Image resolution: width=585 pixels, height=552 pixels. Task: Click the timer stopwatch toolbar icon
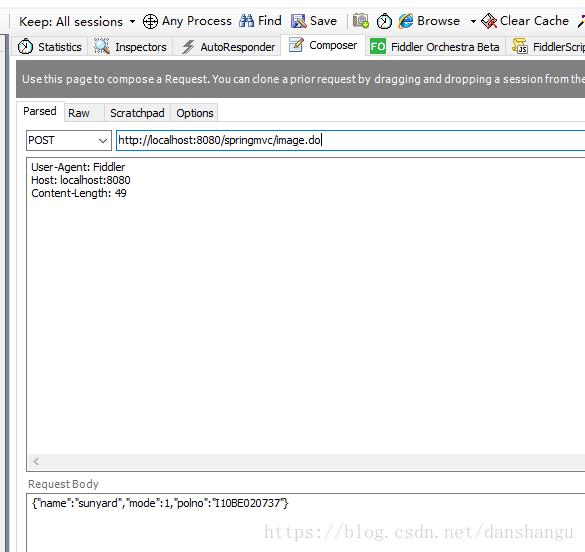tap(384, 21)
